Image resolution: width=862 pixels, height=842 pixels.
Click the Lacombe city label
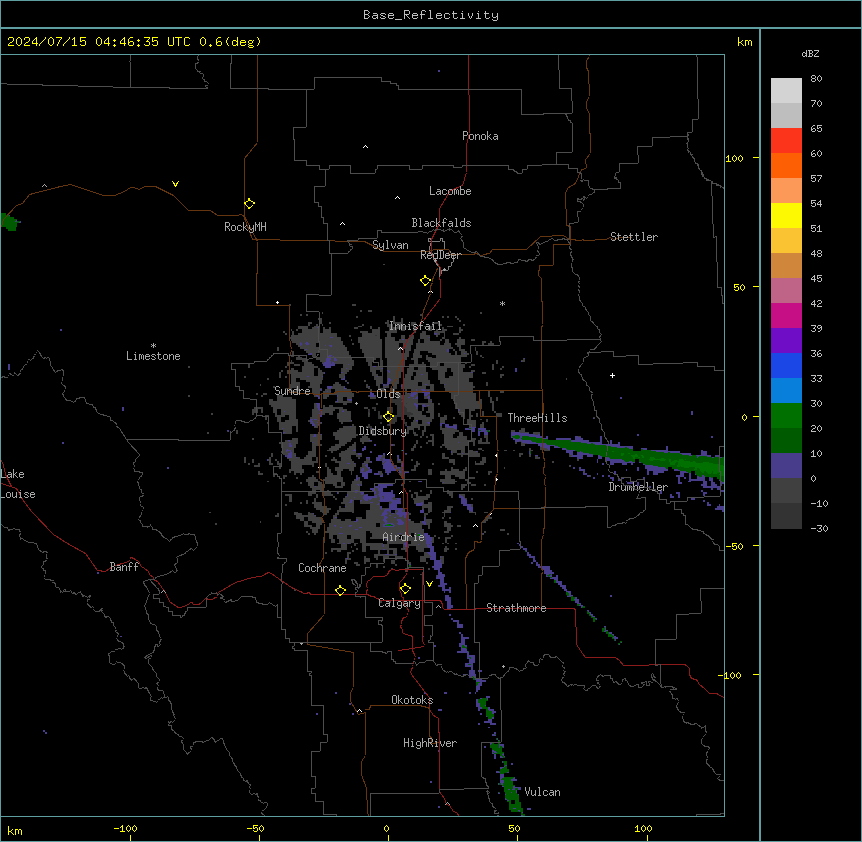[450, 191]
